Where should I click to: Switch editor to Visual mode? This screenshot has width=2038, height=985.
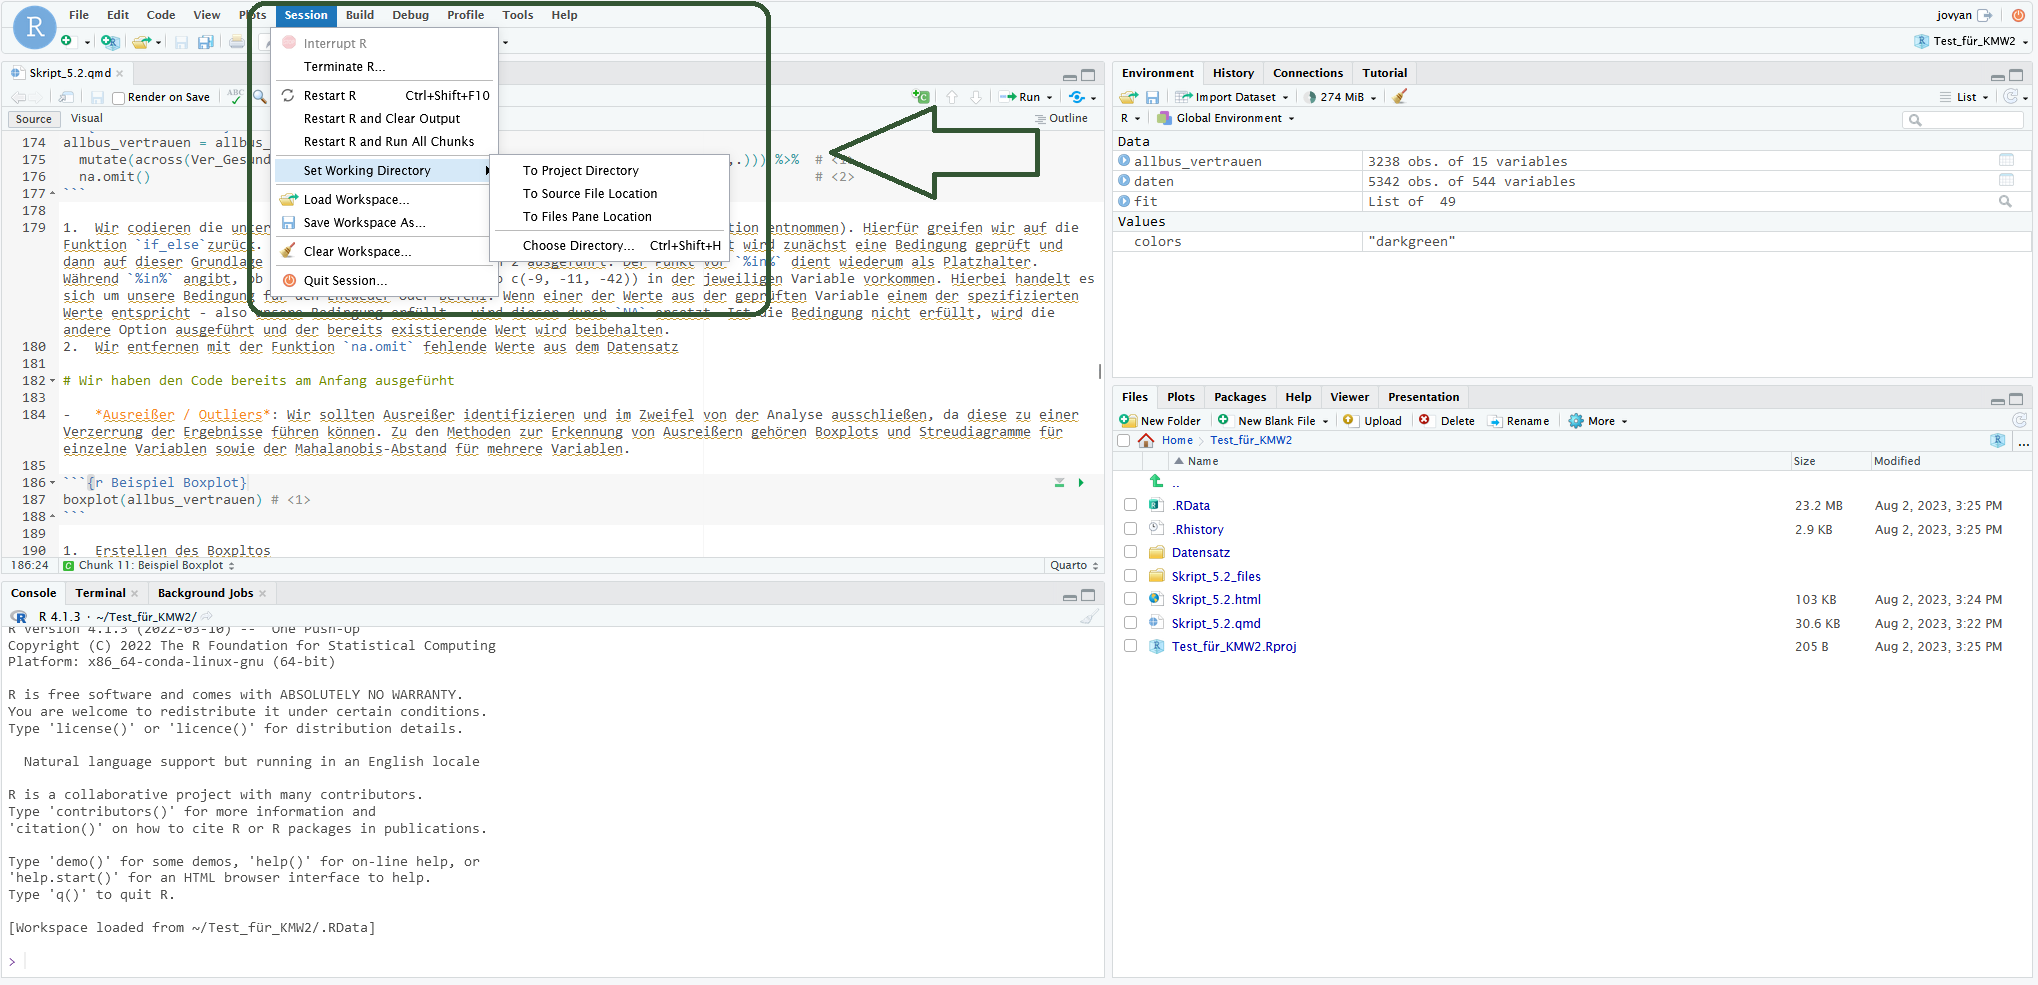point(87,118)
